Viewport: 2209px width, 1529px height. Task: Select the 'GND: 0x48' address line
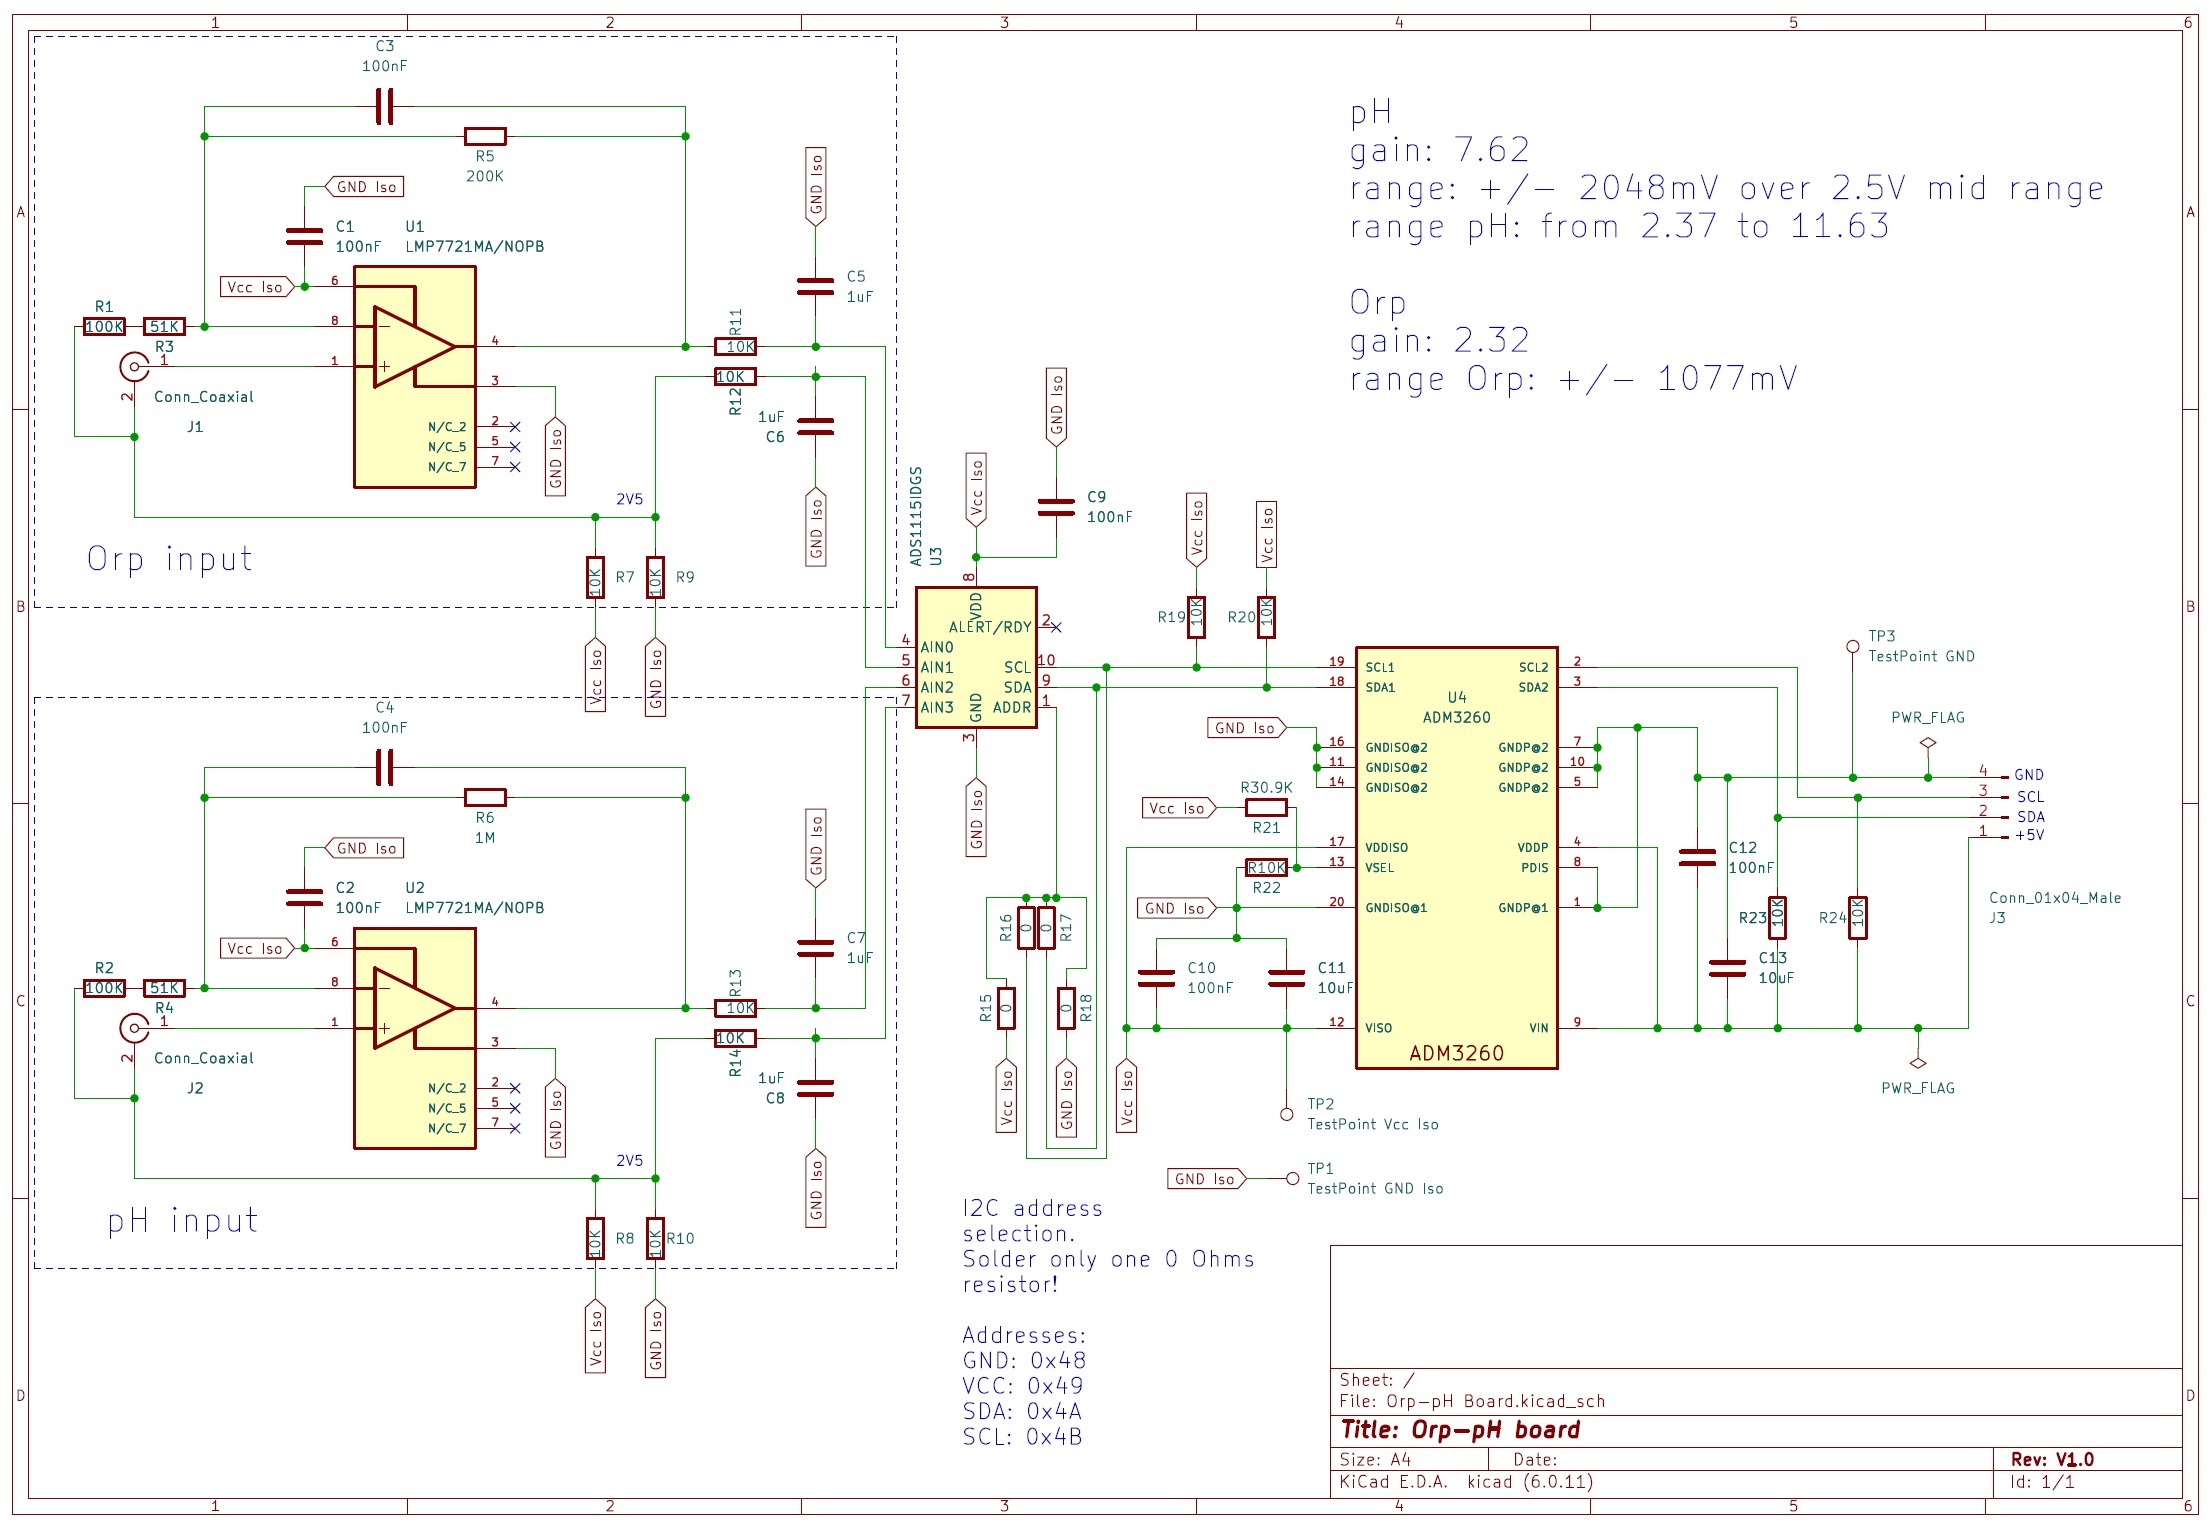[x=1024, y=1361]
